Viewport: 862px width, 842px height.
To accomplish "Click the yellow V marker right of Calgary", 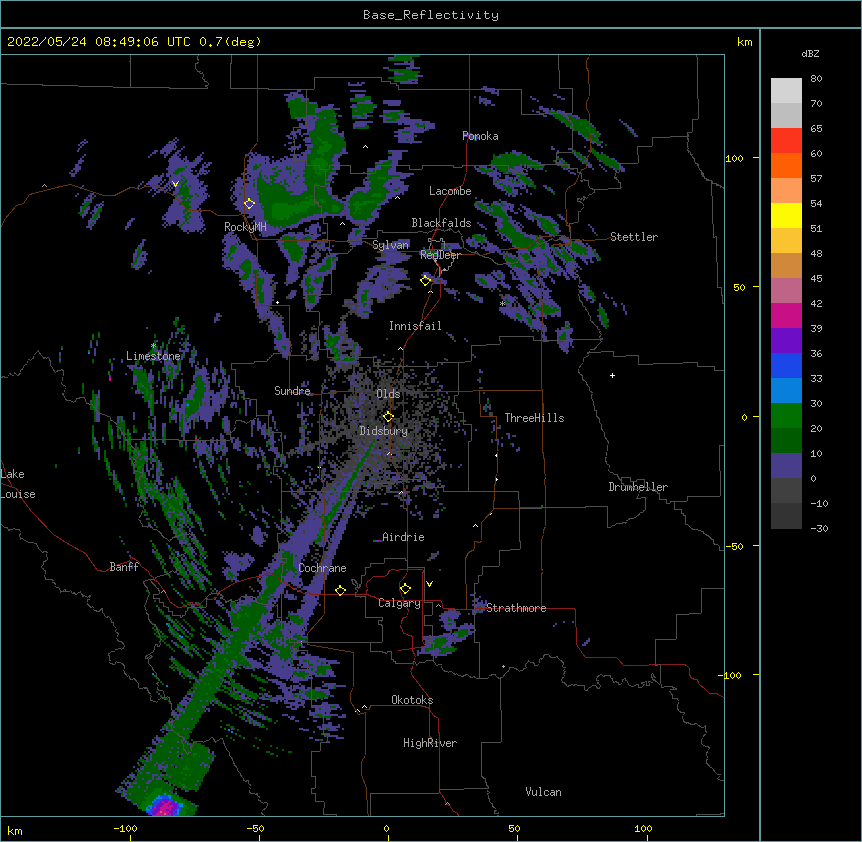I will click(x=429, y=584).
